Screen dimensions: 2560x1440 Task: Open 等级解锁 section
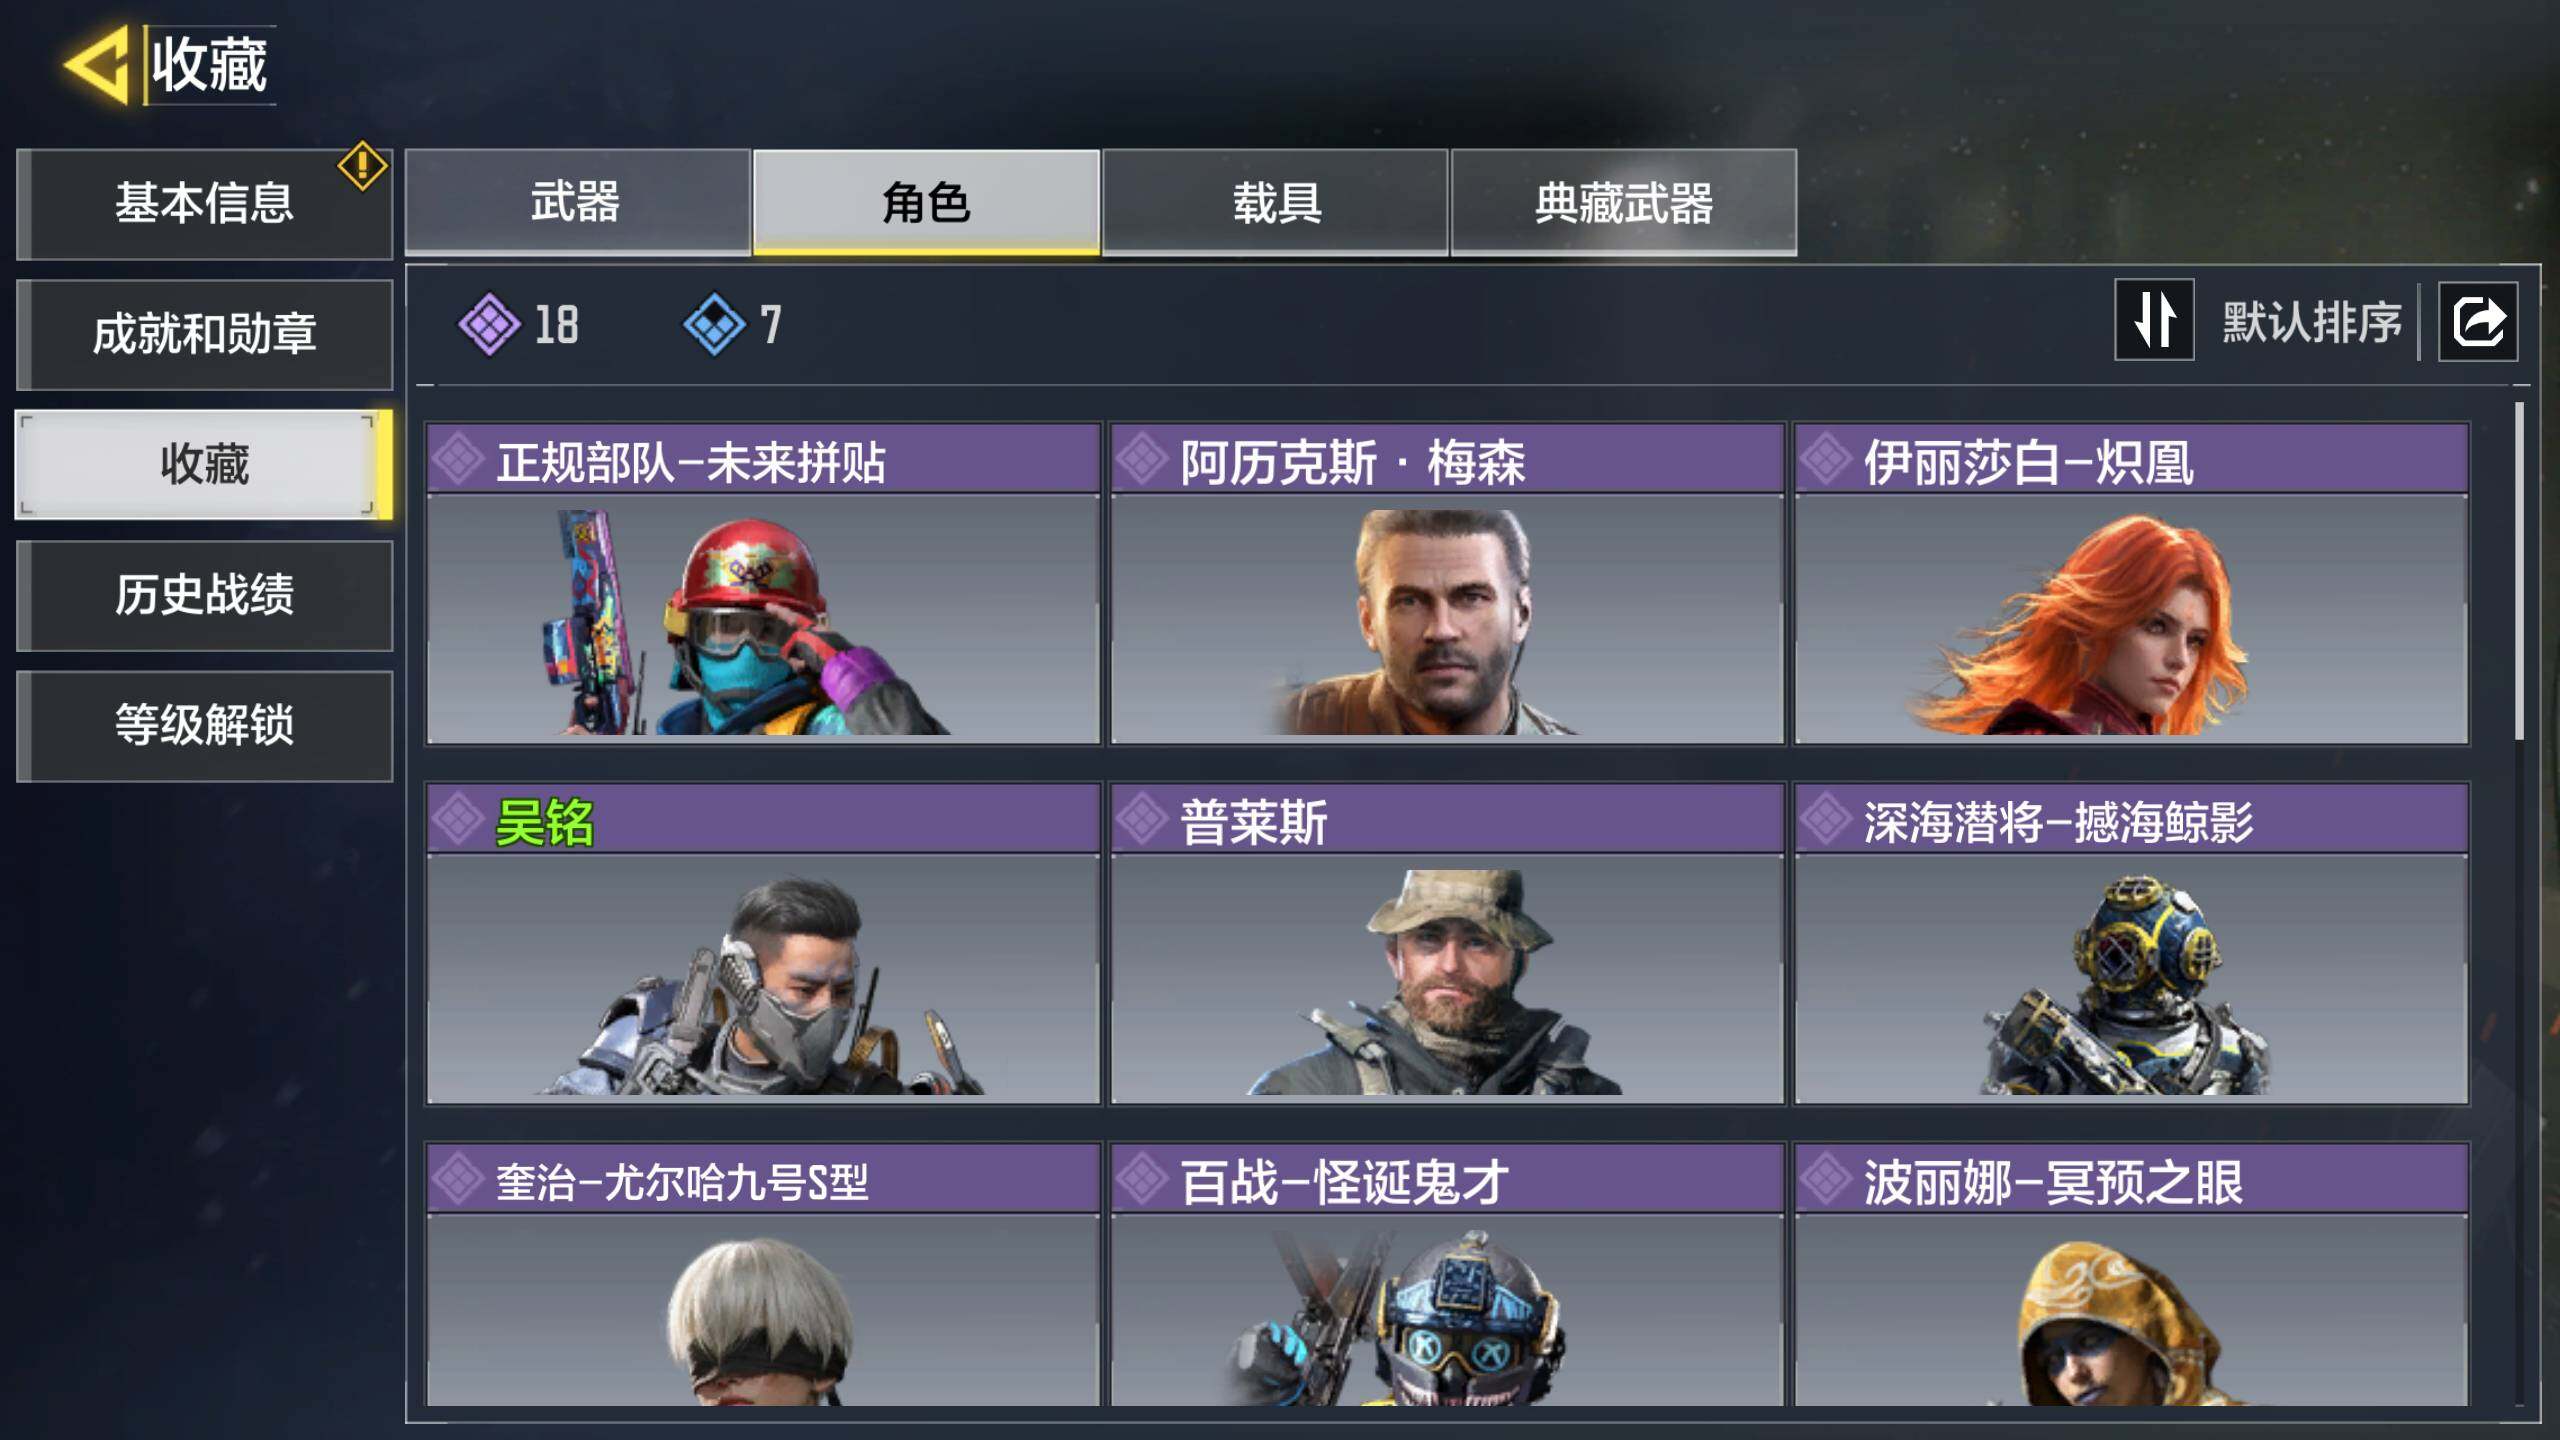click(x=204, y=725)
